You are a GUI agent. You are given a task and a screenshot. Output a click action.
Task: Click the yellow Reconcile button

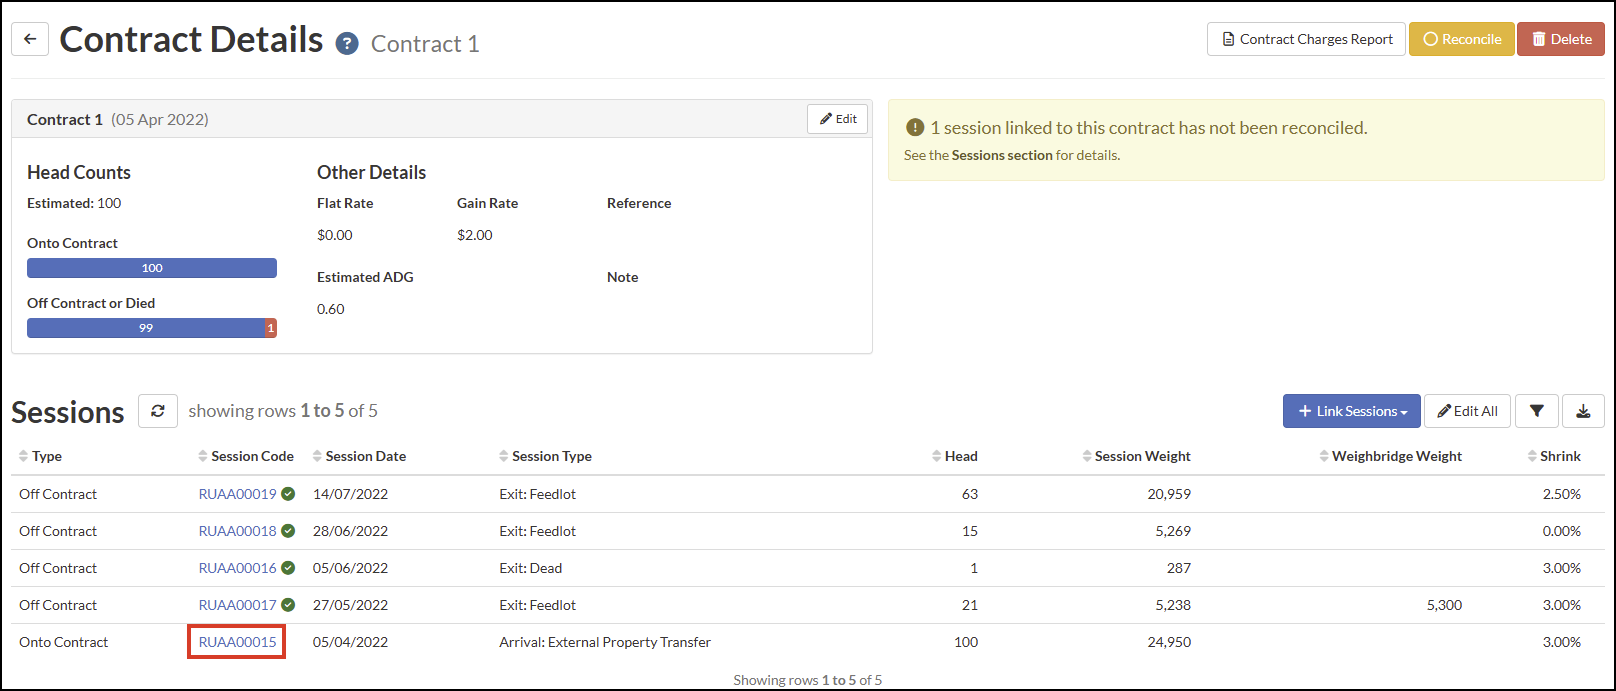(1461, 39)
